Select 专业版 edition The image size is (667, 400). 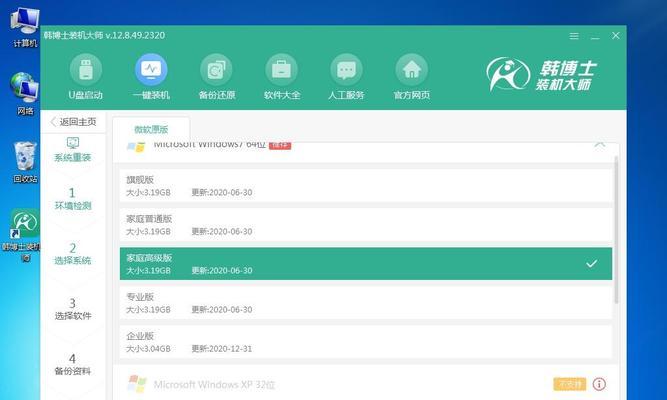[x=366, y=303]
